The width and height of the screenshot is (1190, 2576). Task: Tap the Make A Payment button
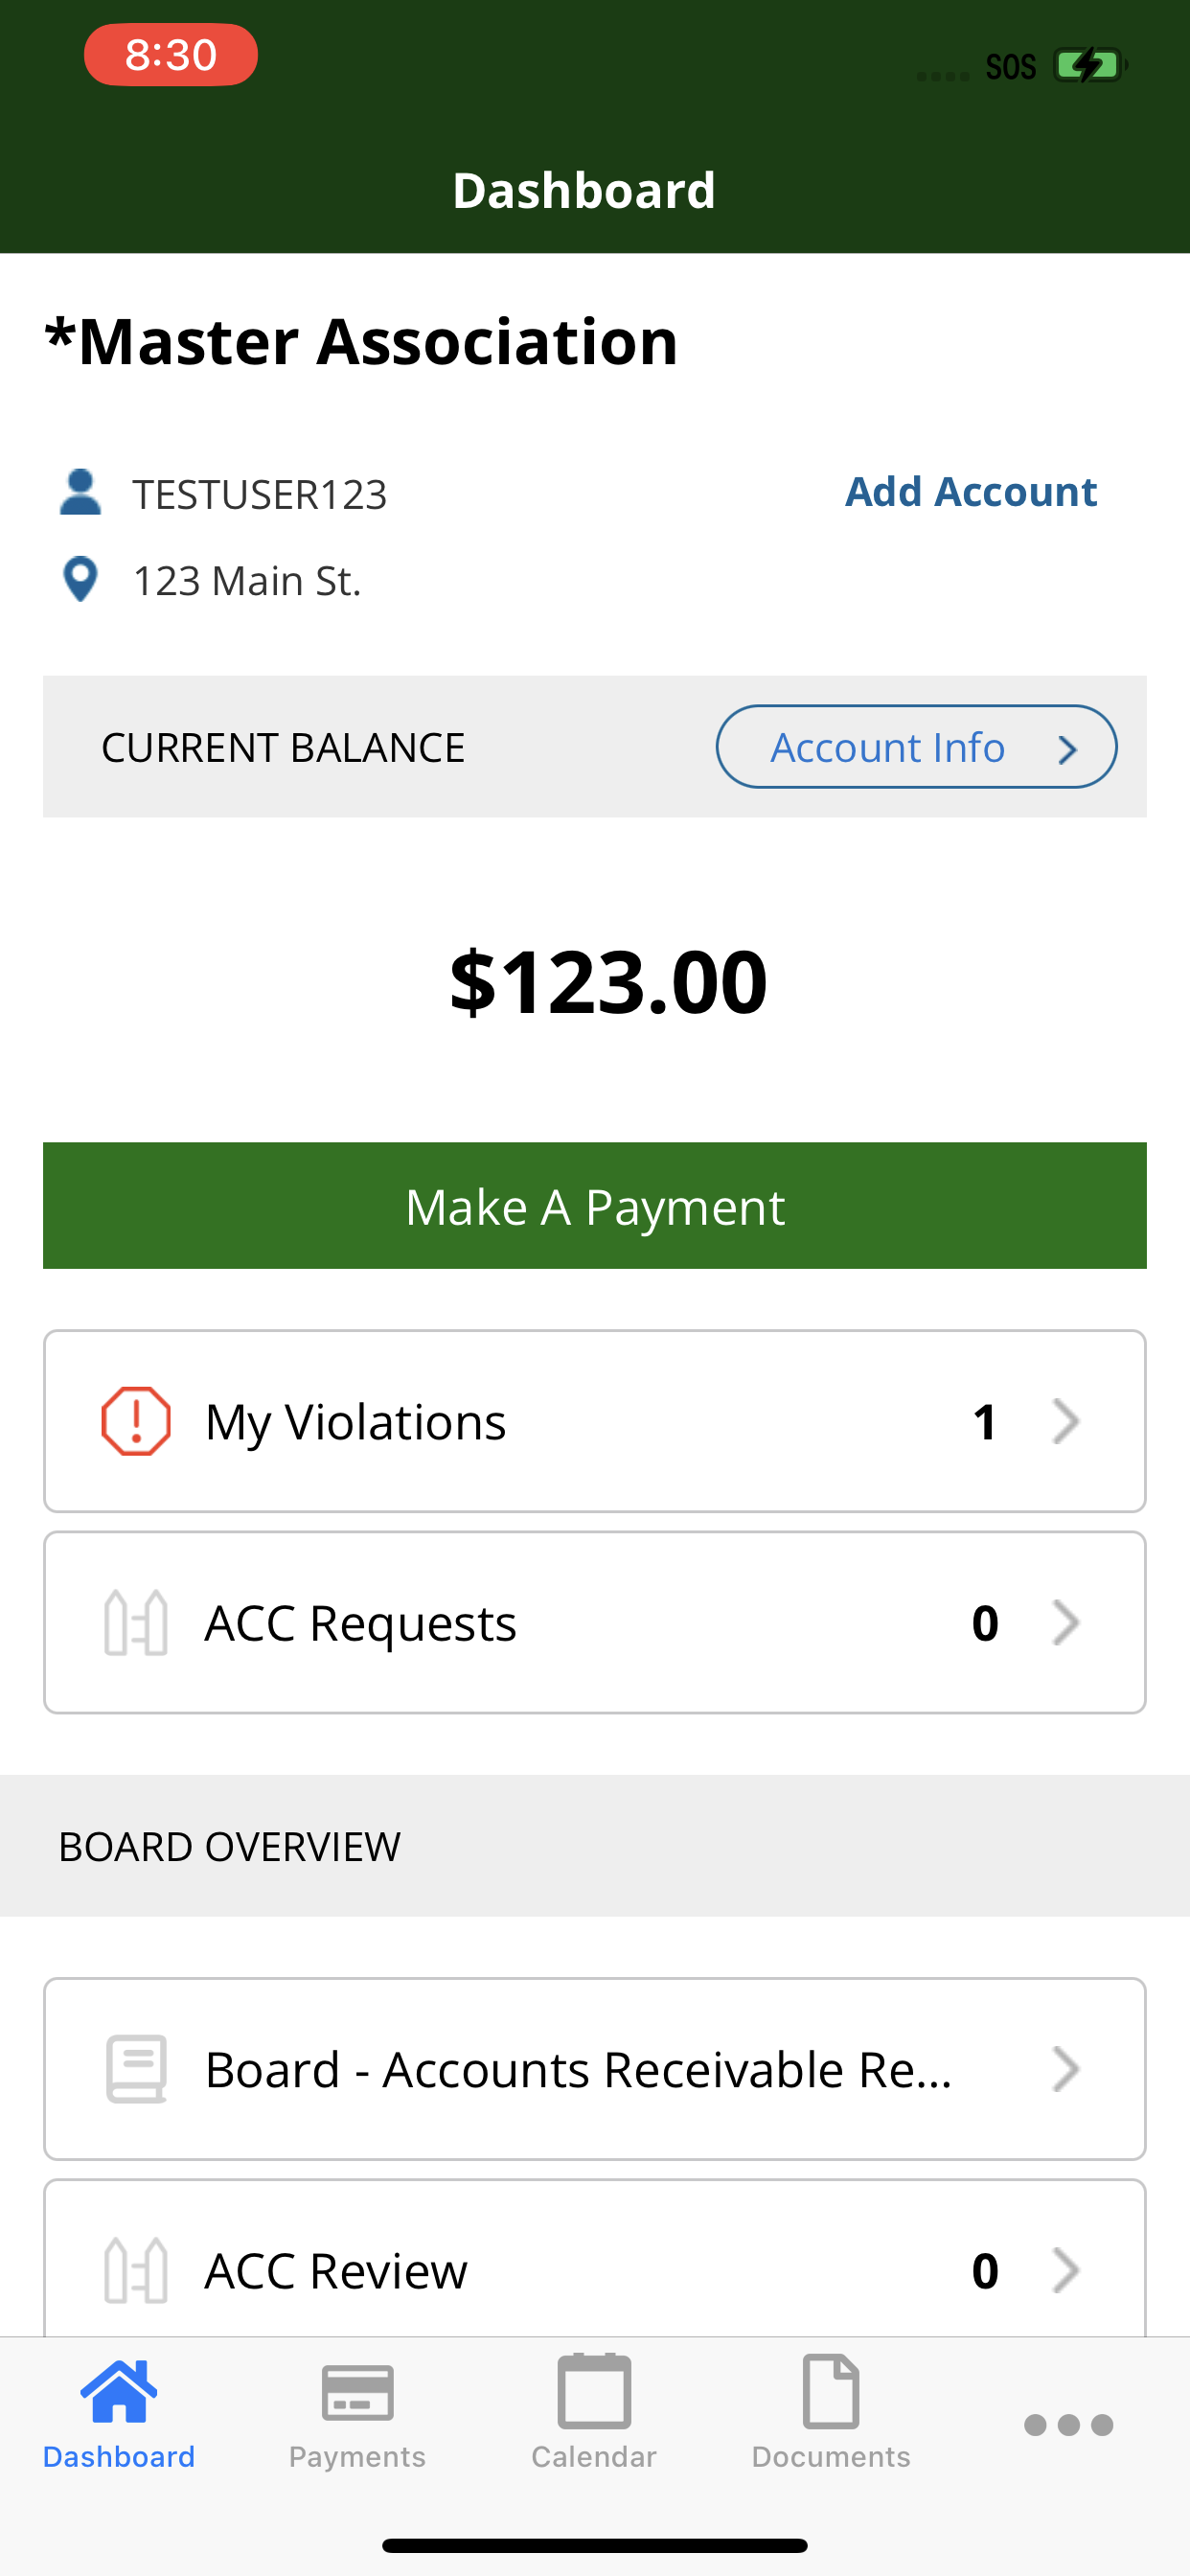click(595, 1206)
